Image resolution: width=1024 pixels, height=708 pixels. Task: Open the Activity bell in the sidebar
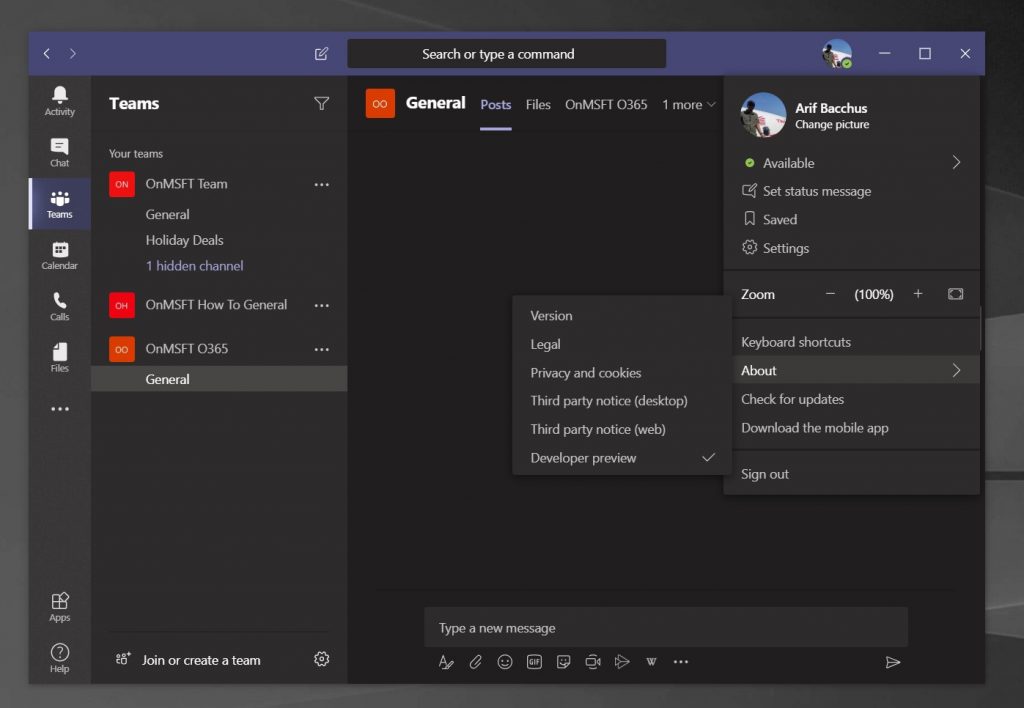59,101
